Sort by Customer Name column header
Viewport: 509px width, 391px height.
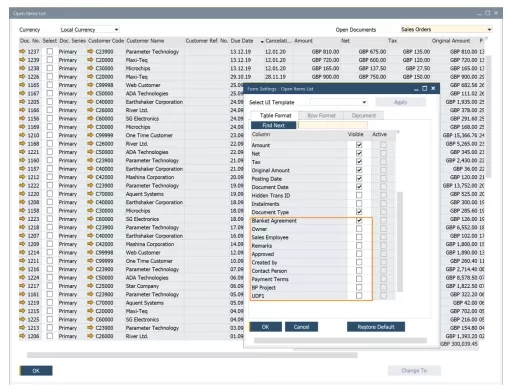(145, 41)
